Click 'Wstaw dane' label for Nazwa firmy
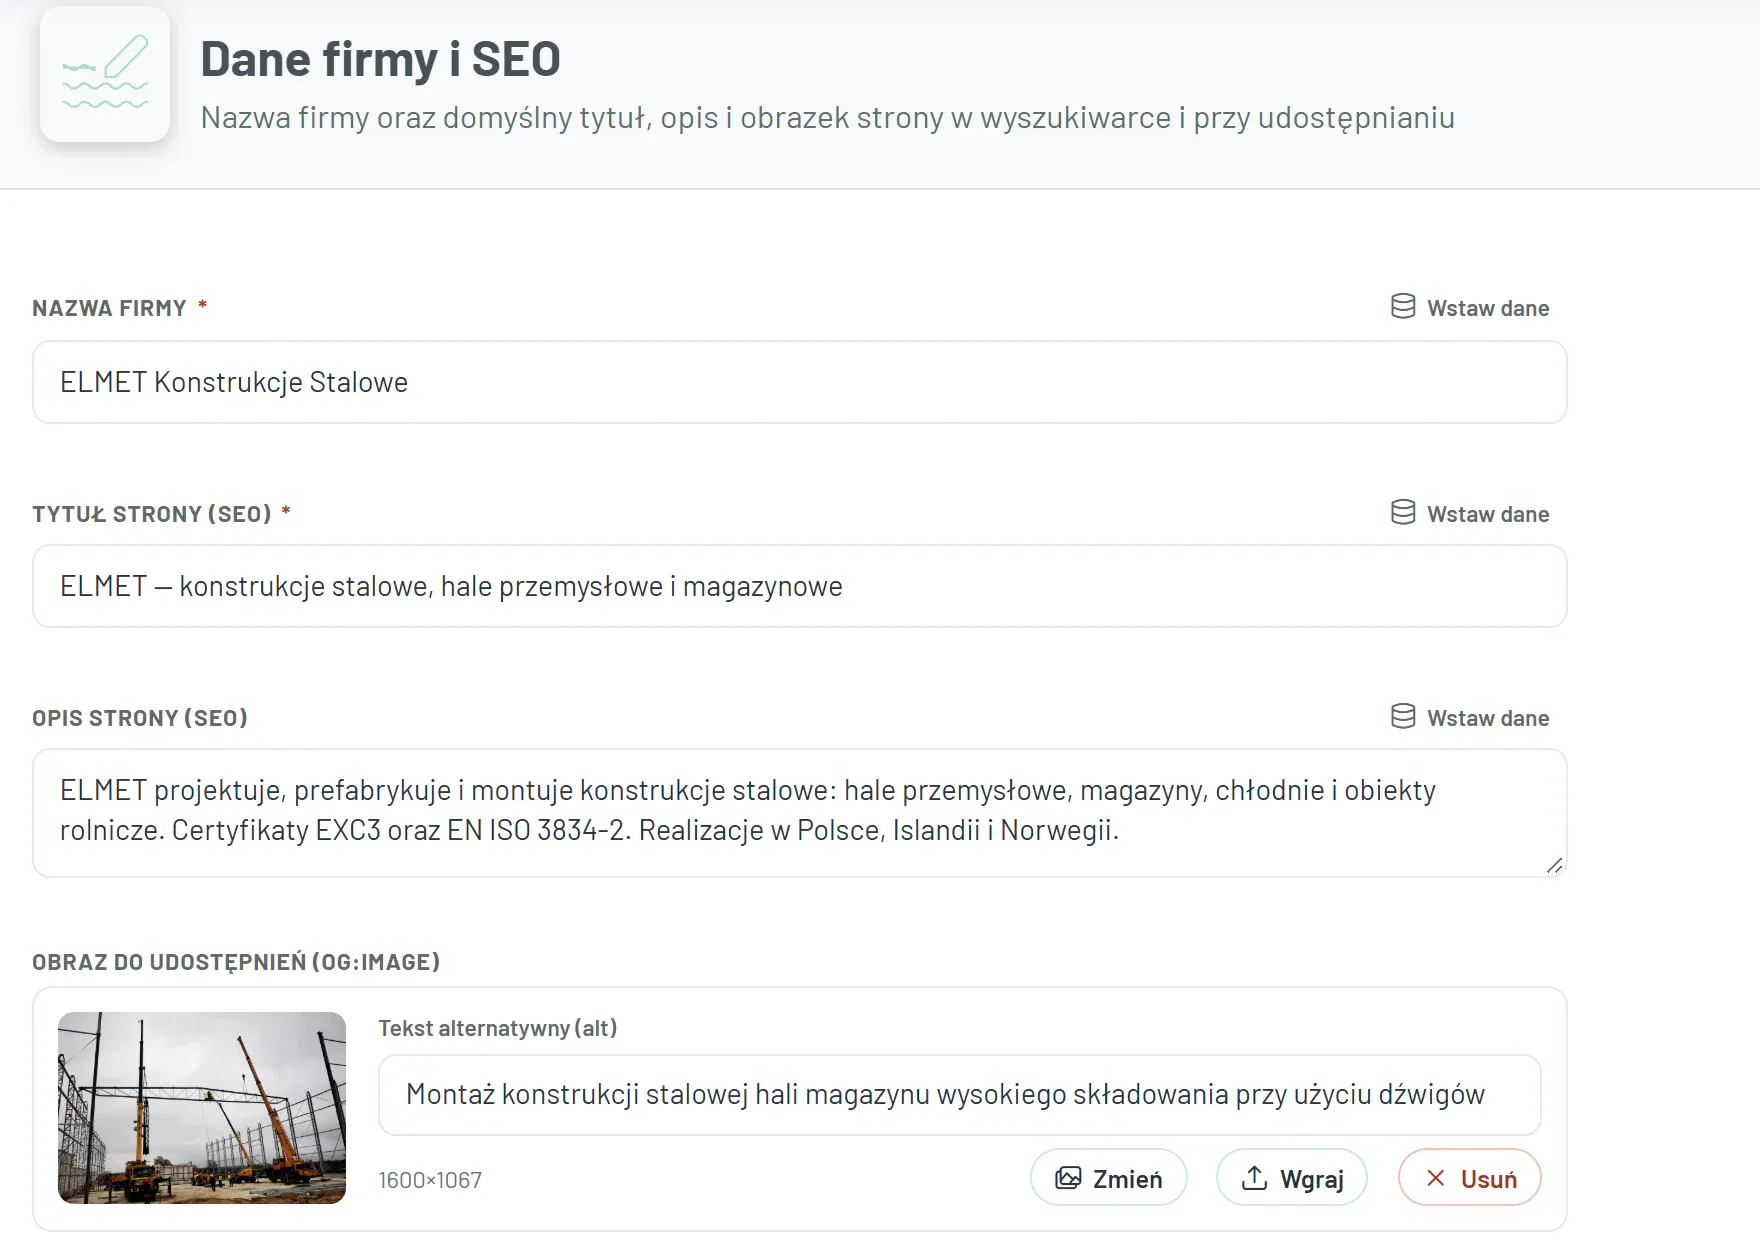The width and height of the screenshot is (1760, 1250). pos(1488,308)
